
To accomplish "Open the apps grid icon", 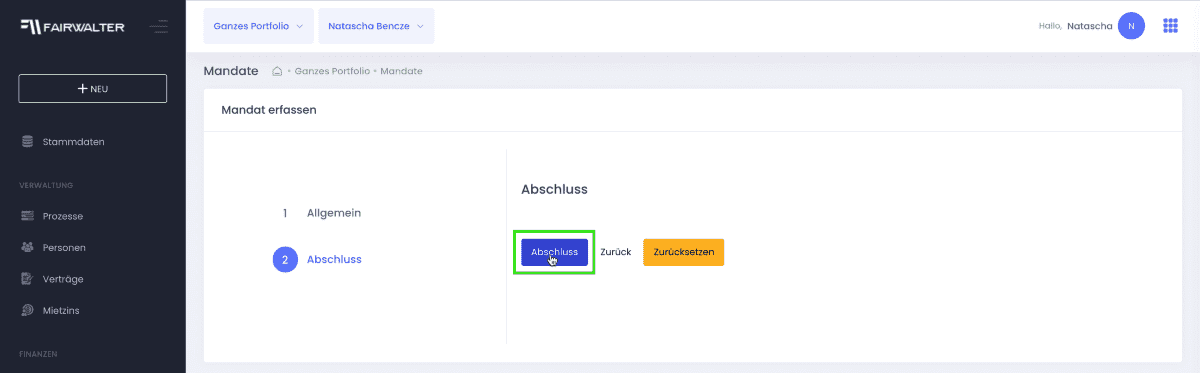I will coord(1170,26).
